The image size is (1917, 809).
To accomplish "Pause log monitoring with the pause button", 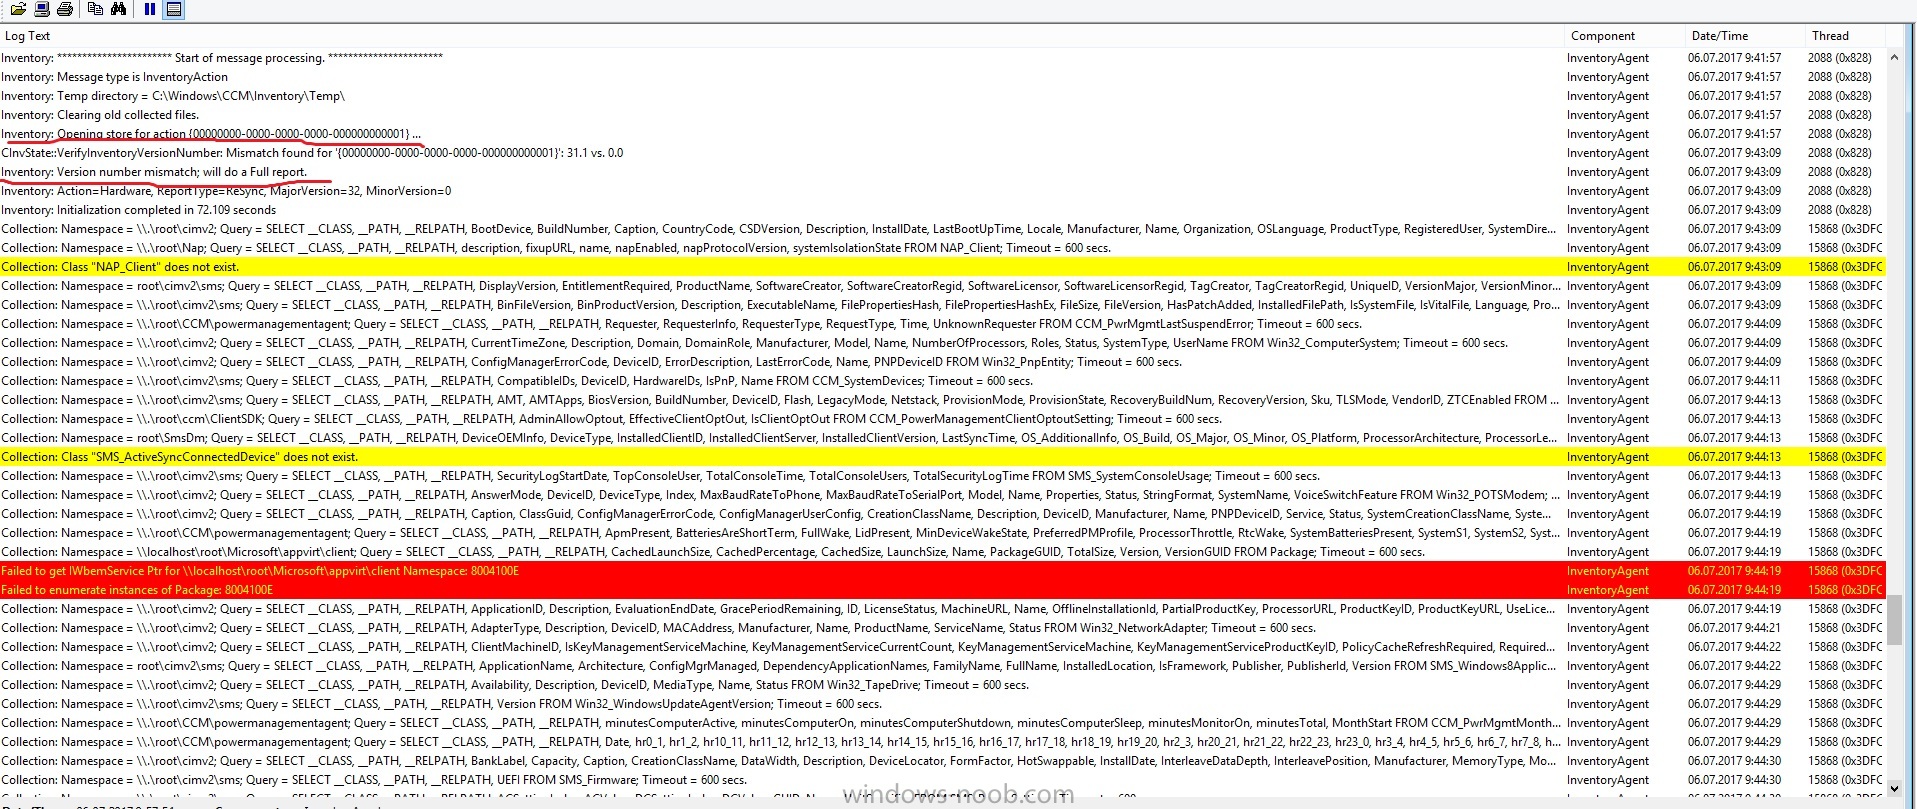I will click(150, 9).
